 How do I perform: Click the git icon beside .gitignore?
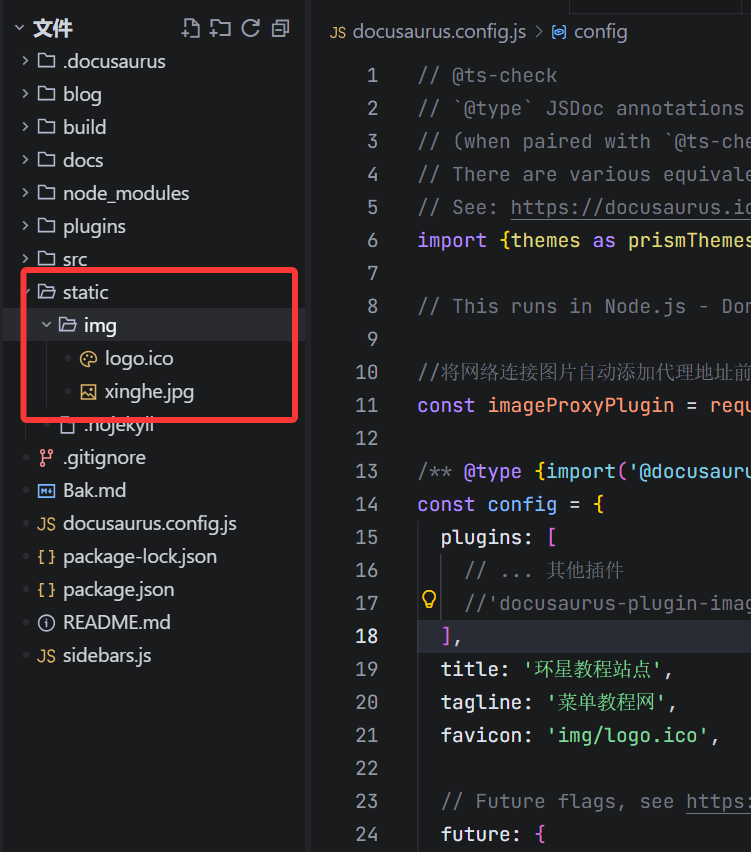pos(46,458)
